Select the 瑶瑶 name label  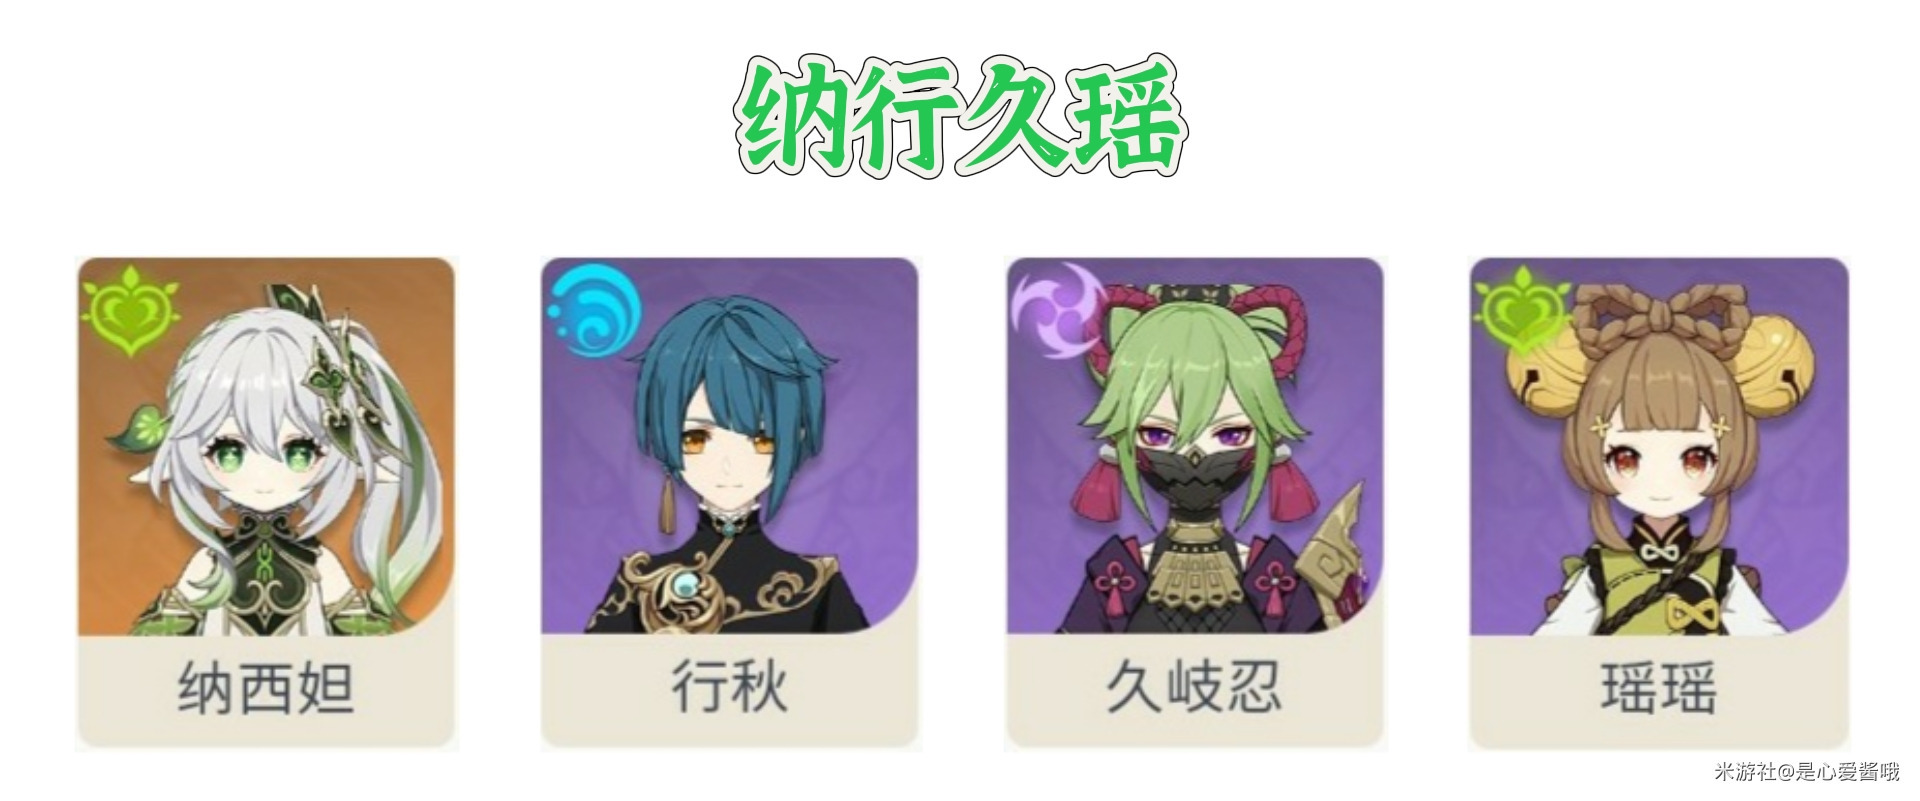click(1659, 689)
